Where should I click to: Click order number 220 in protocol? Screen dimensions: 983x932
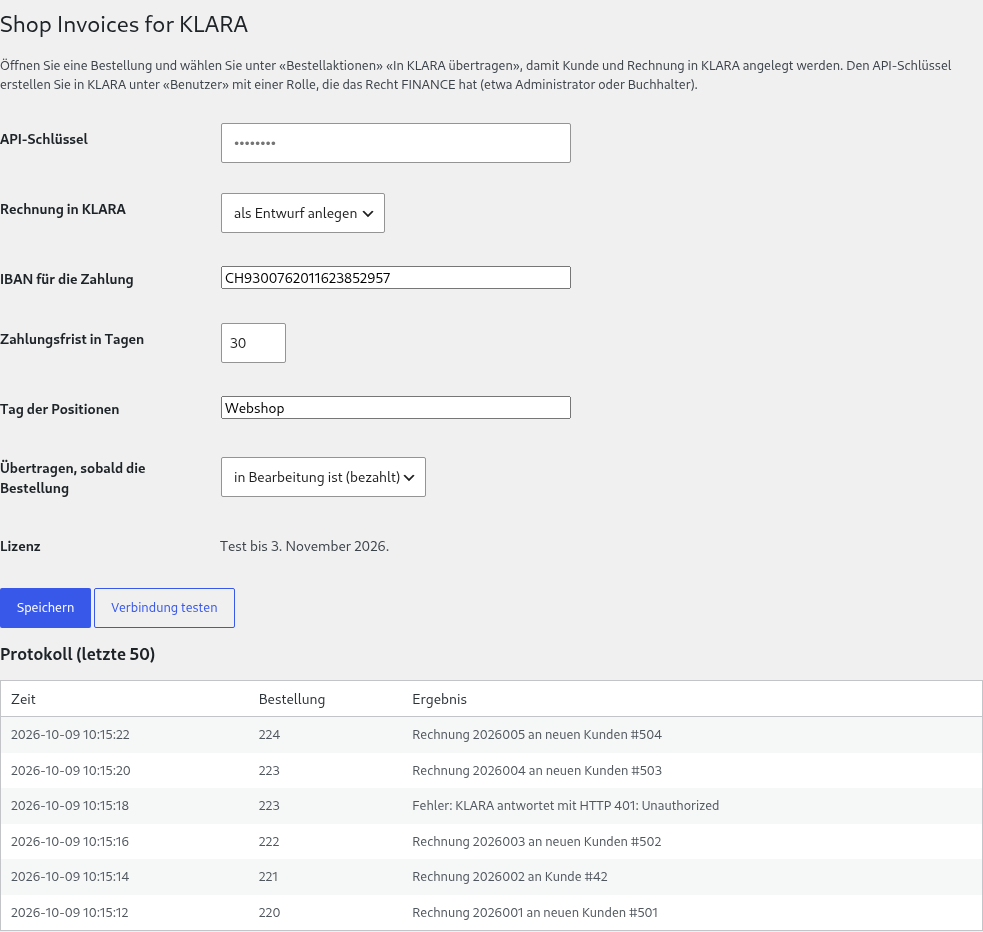click(269, 913)
